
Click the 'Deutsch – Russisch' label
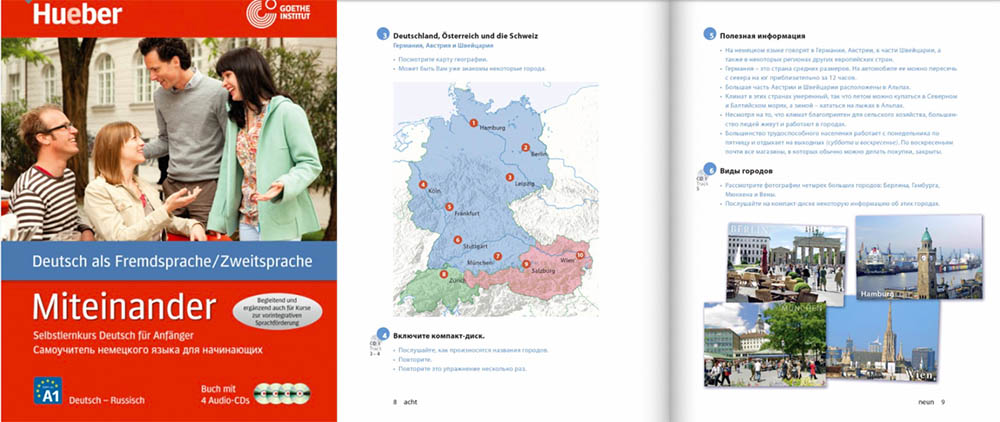point(107,400)
